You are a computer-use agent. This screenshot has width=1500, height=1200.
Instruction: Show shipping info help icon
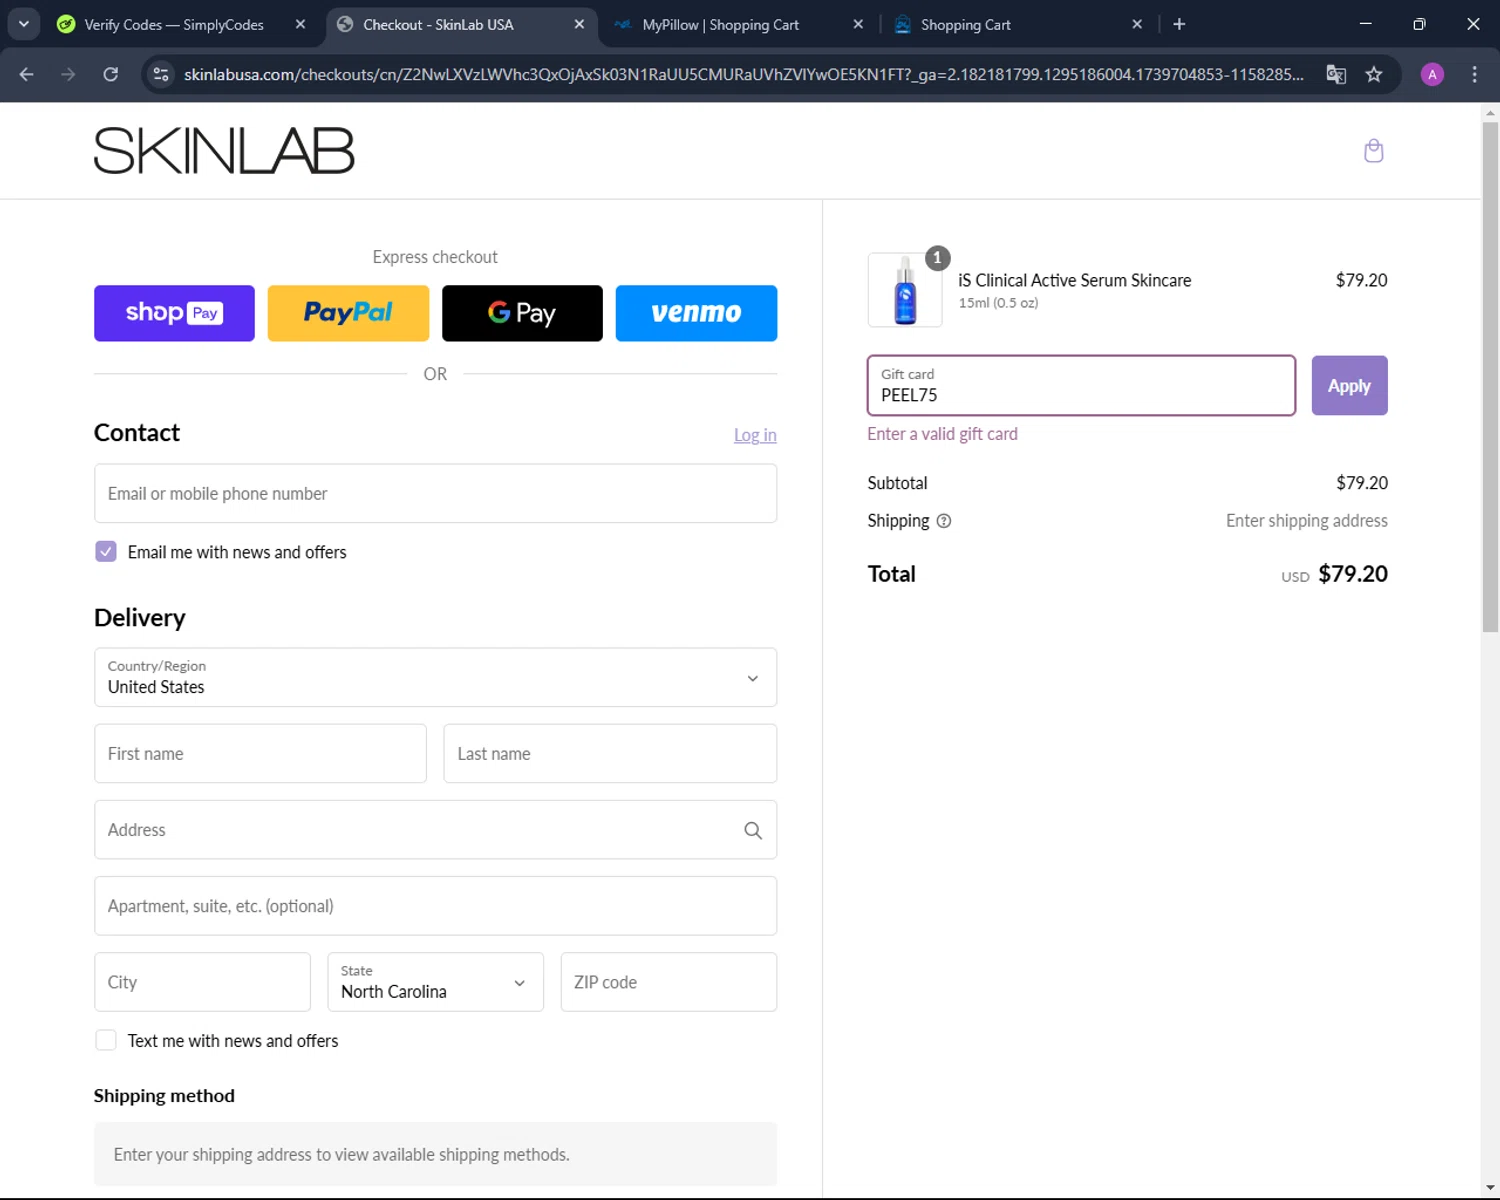tap(943, 521)
